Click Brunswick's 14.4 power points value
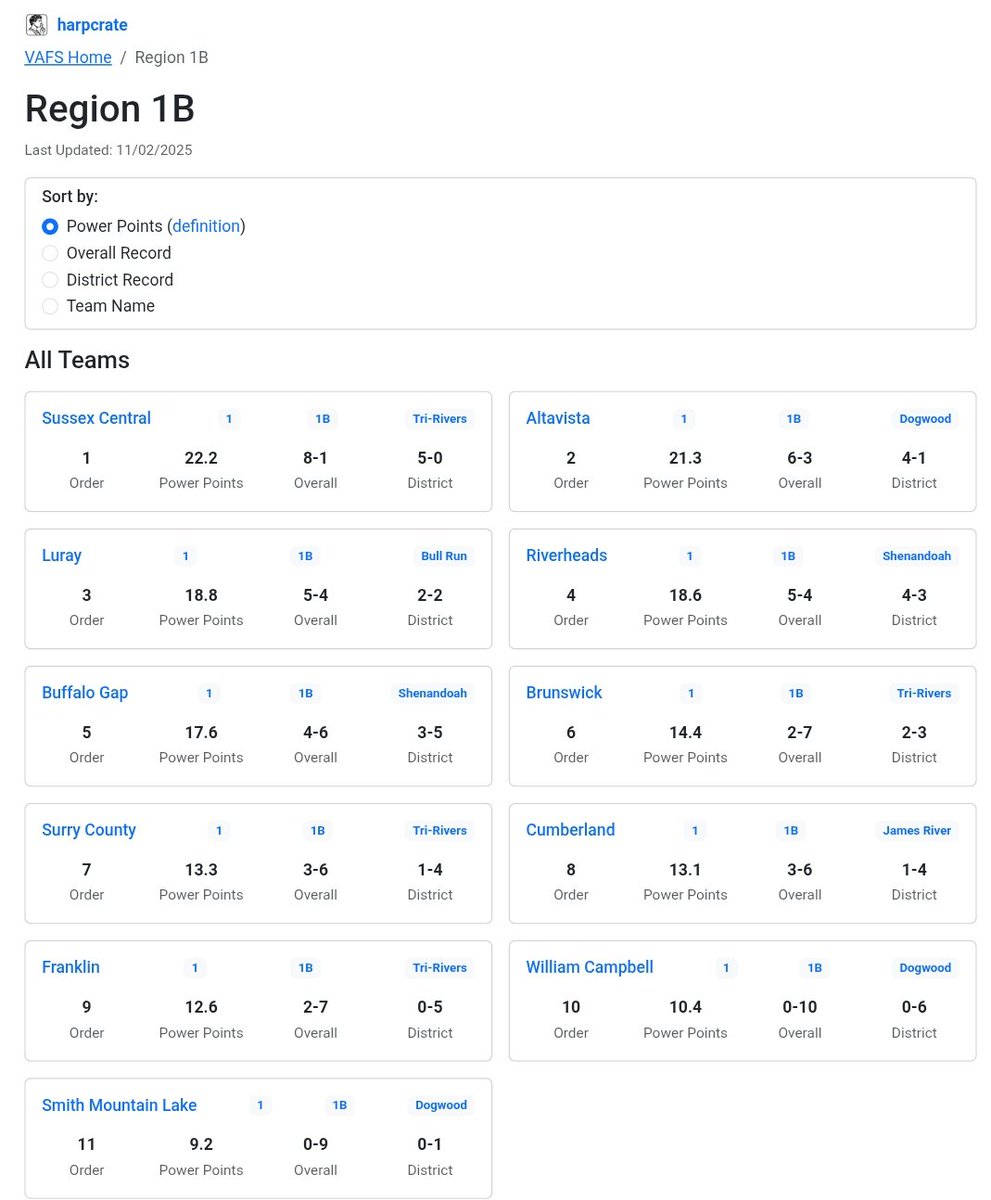Viewport: 991px width, 1200px height. 685,732
